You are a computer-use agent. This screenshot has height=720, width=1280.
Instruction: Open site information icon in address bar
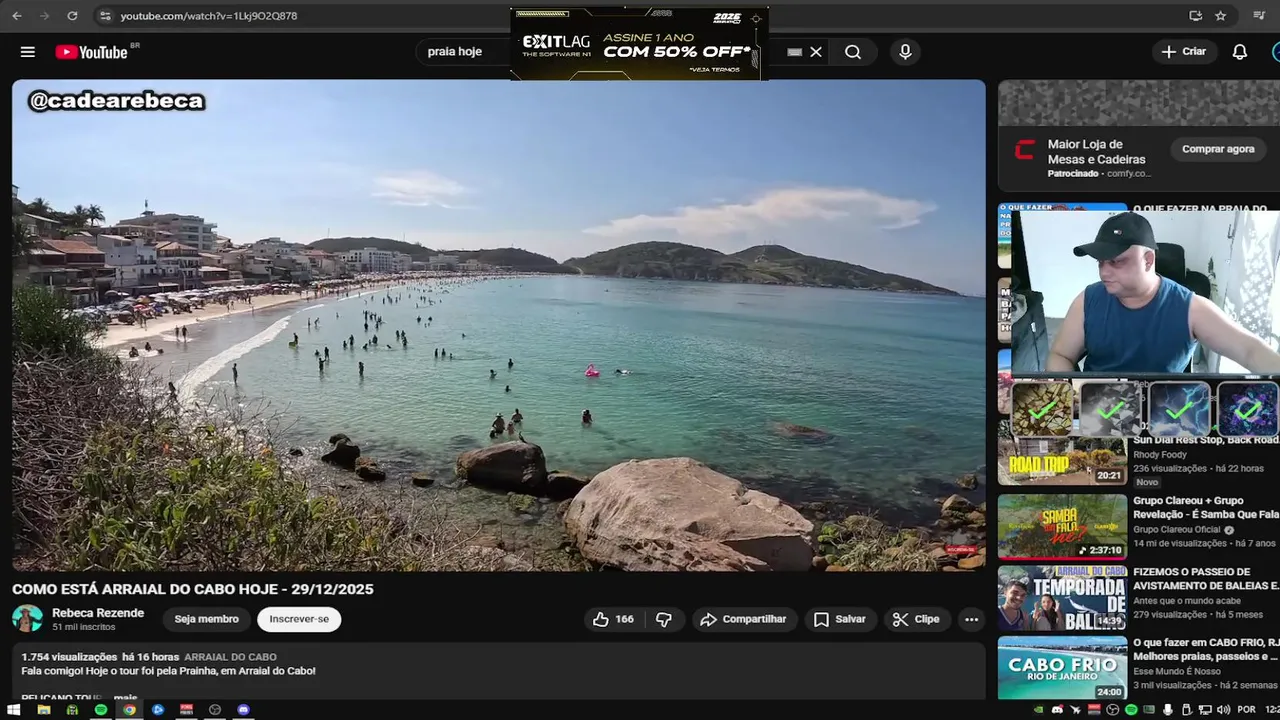click(105, 16)
